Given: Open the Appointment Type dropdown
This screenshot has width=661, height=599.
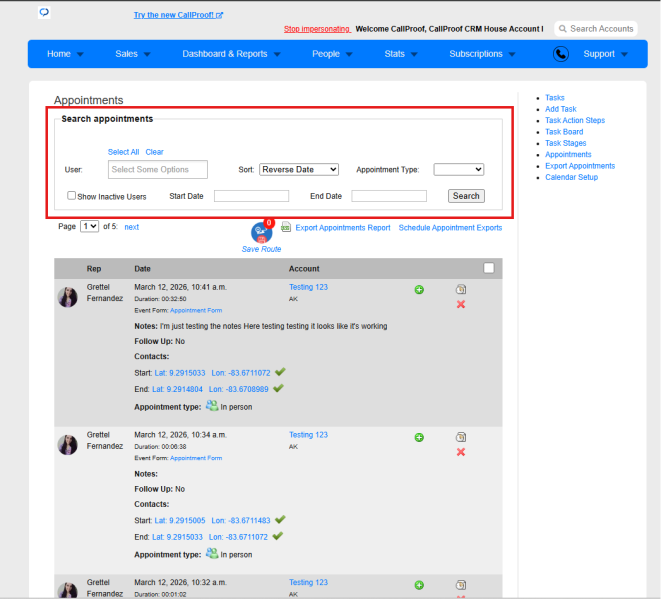Looking at the screenshot, I should point(459,169).
